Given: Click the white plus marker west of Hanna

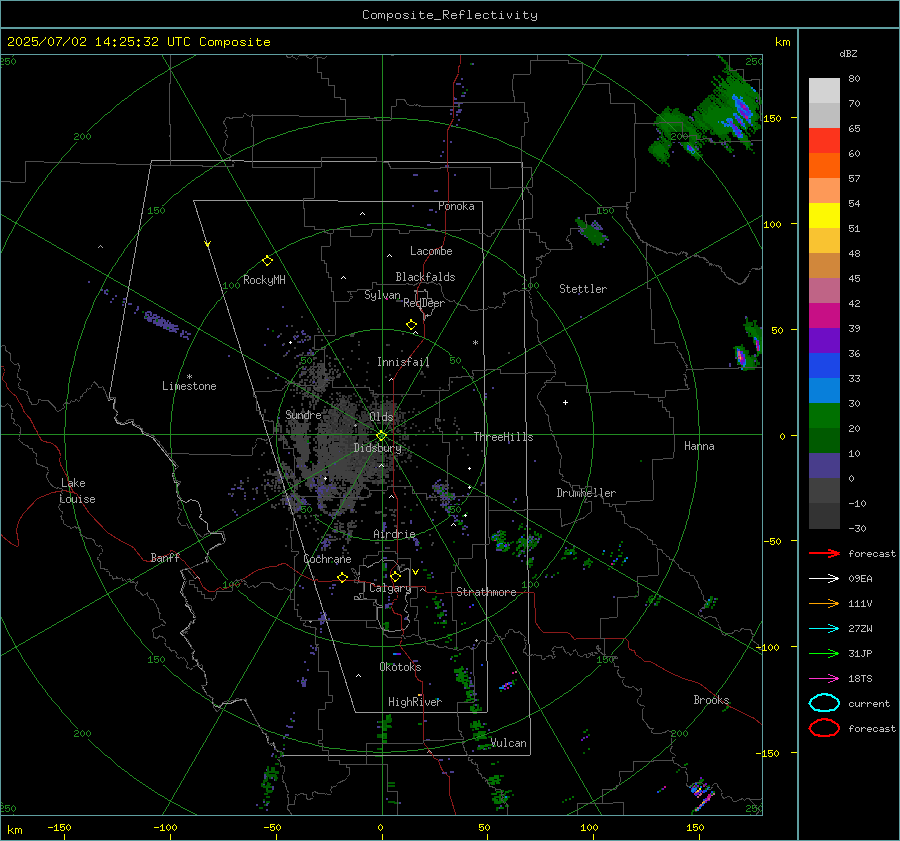Looking at the screenshot, I should pyautogui.click(x=565, y=402).
